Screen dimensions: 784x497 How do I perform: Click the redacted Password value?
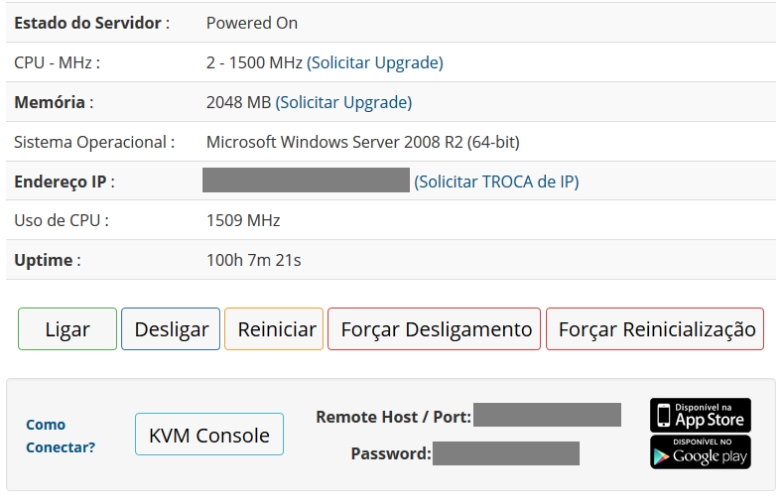point(506,455)
